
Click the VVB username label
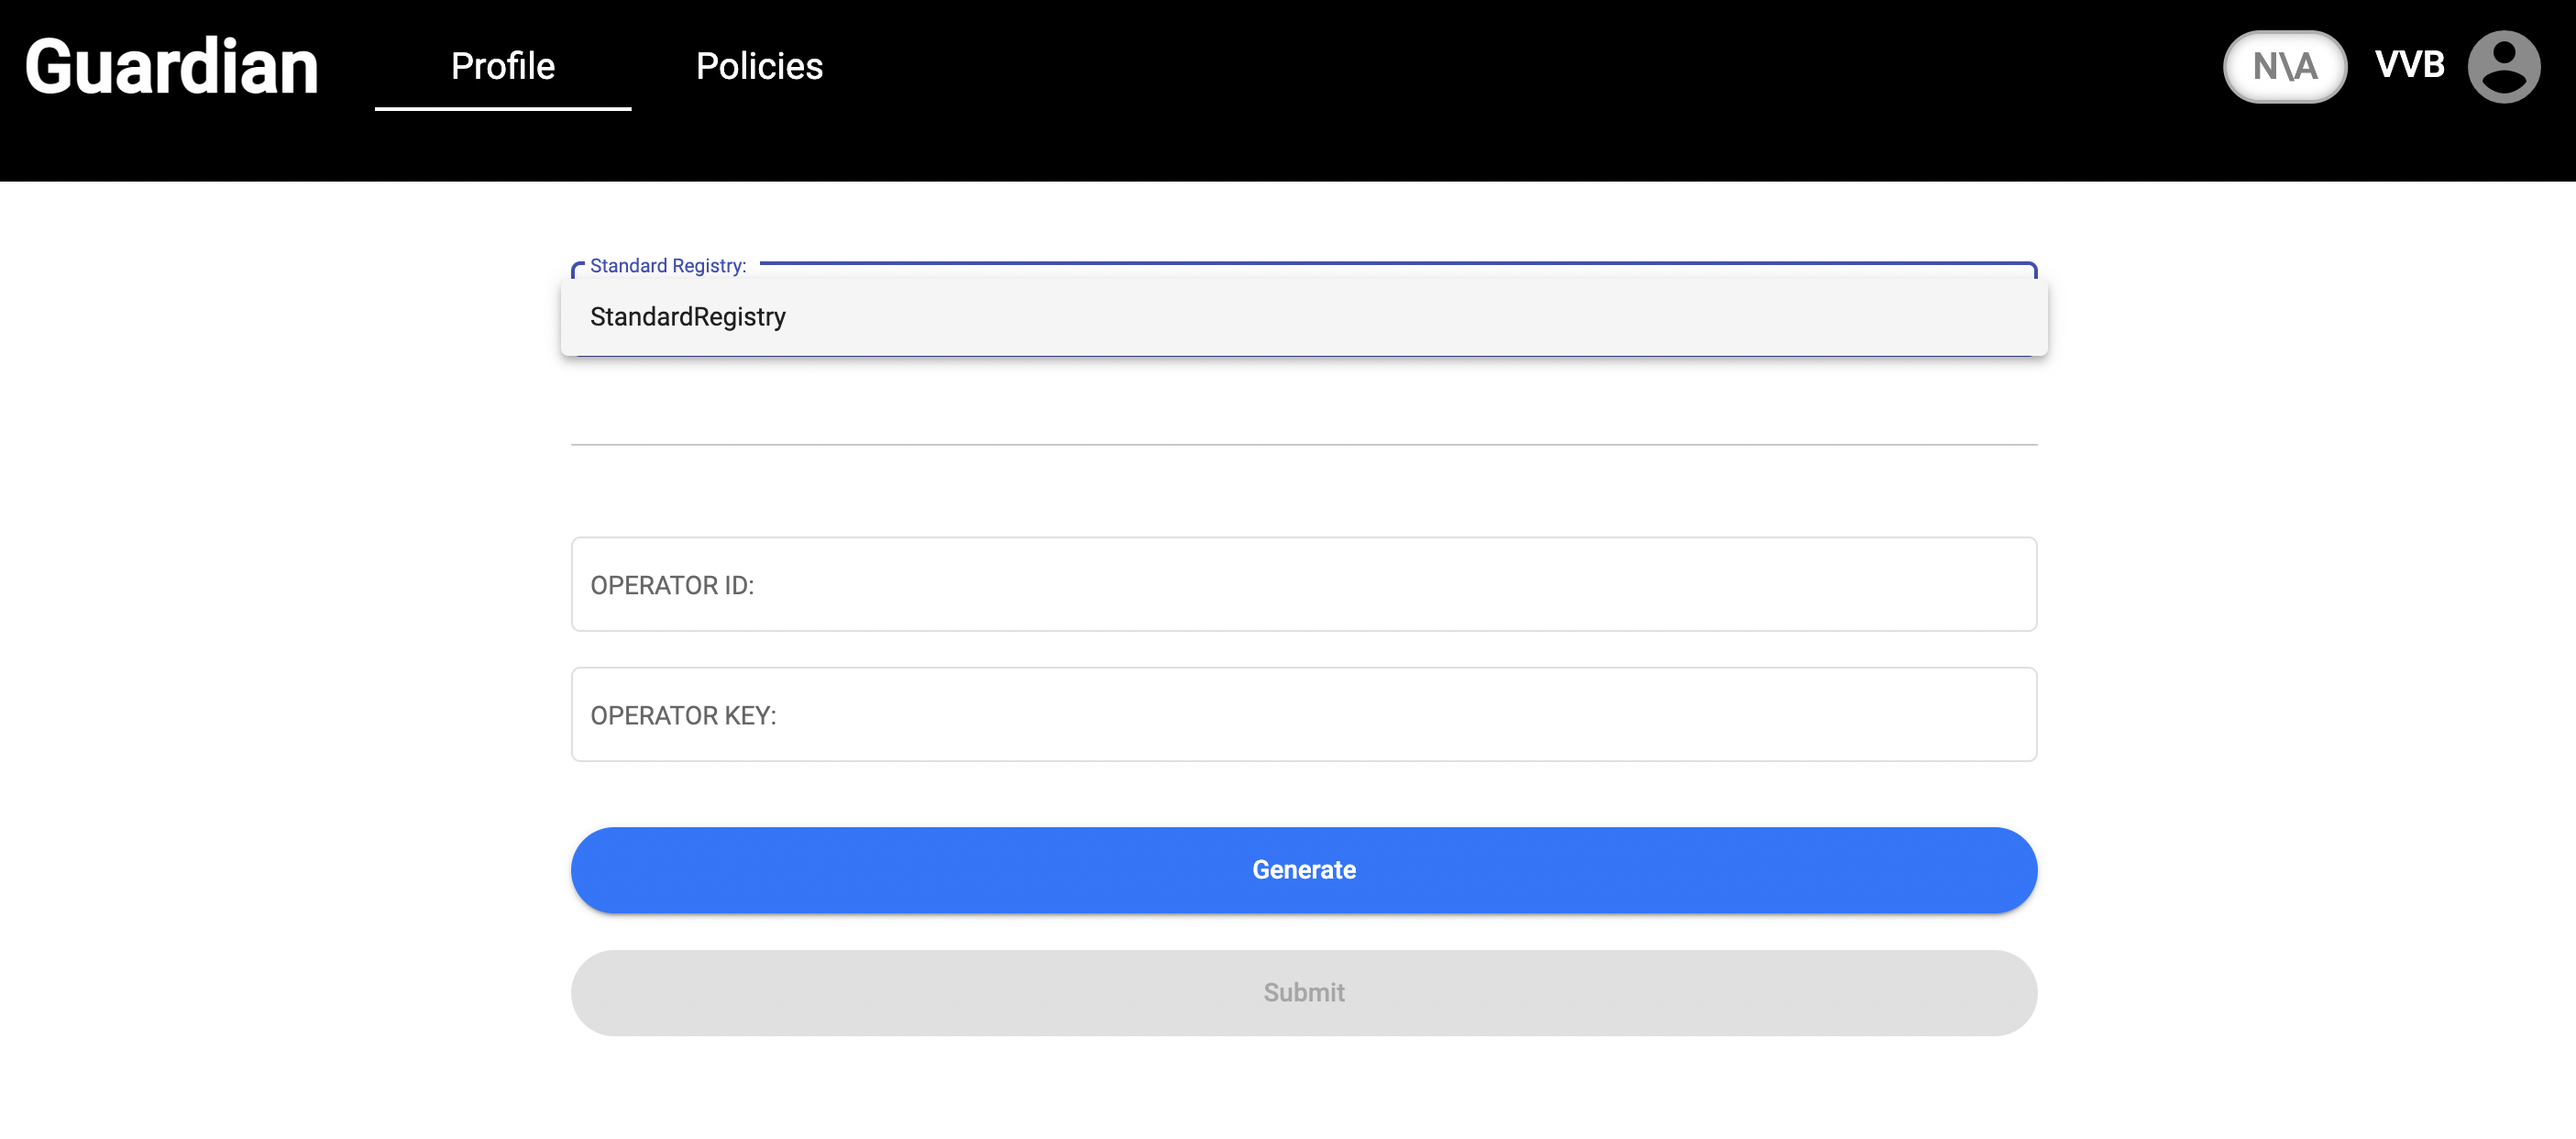[2409, 65]
